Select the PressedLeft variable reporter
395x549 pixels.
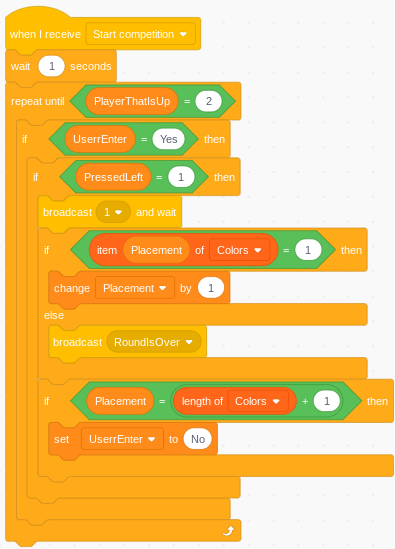tap(113, 177)
